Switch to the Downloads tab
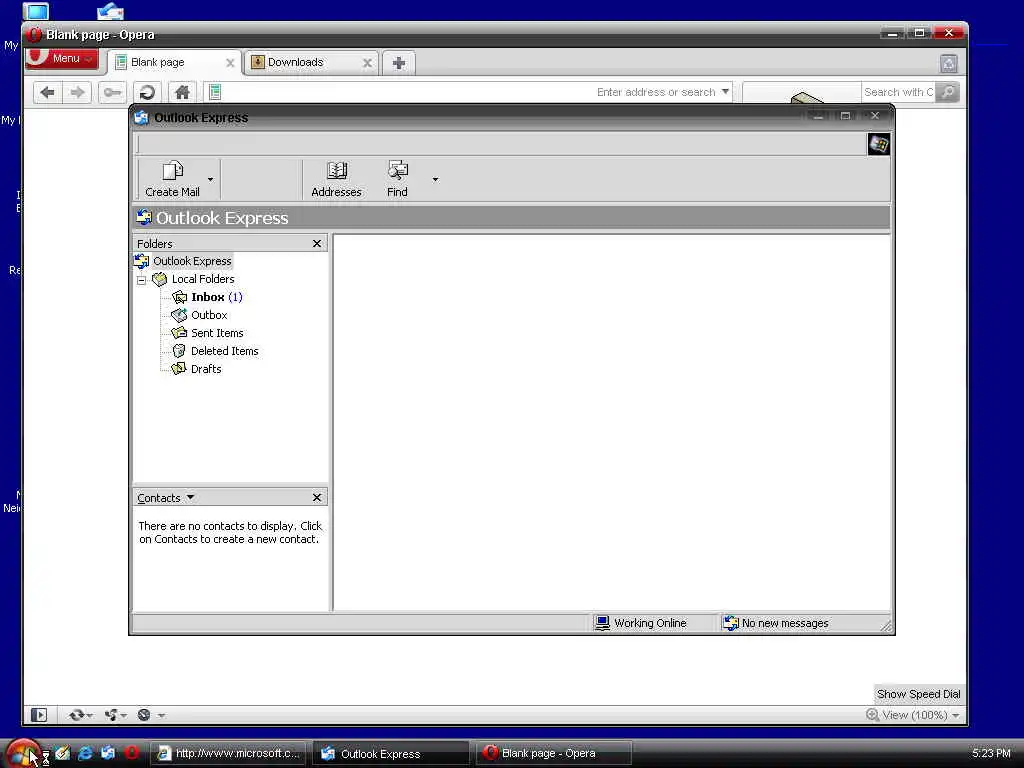This screenshot has height=768, width=1024. (x=312, y=63)
